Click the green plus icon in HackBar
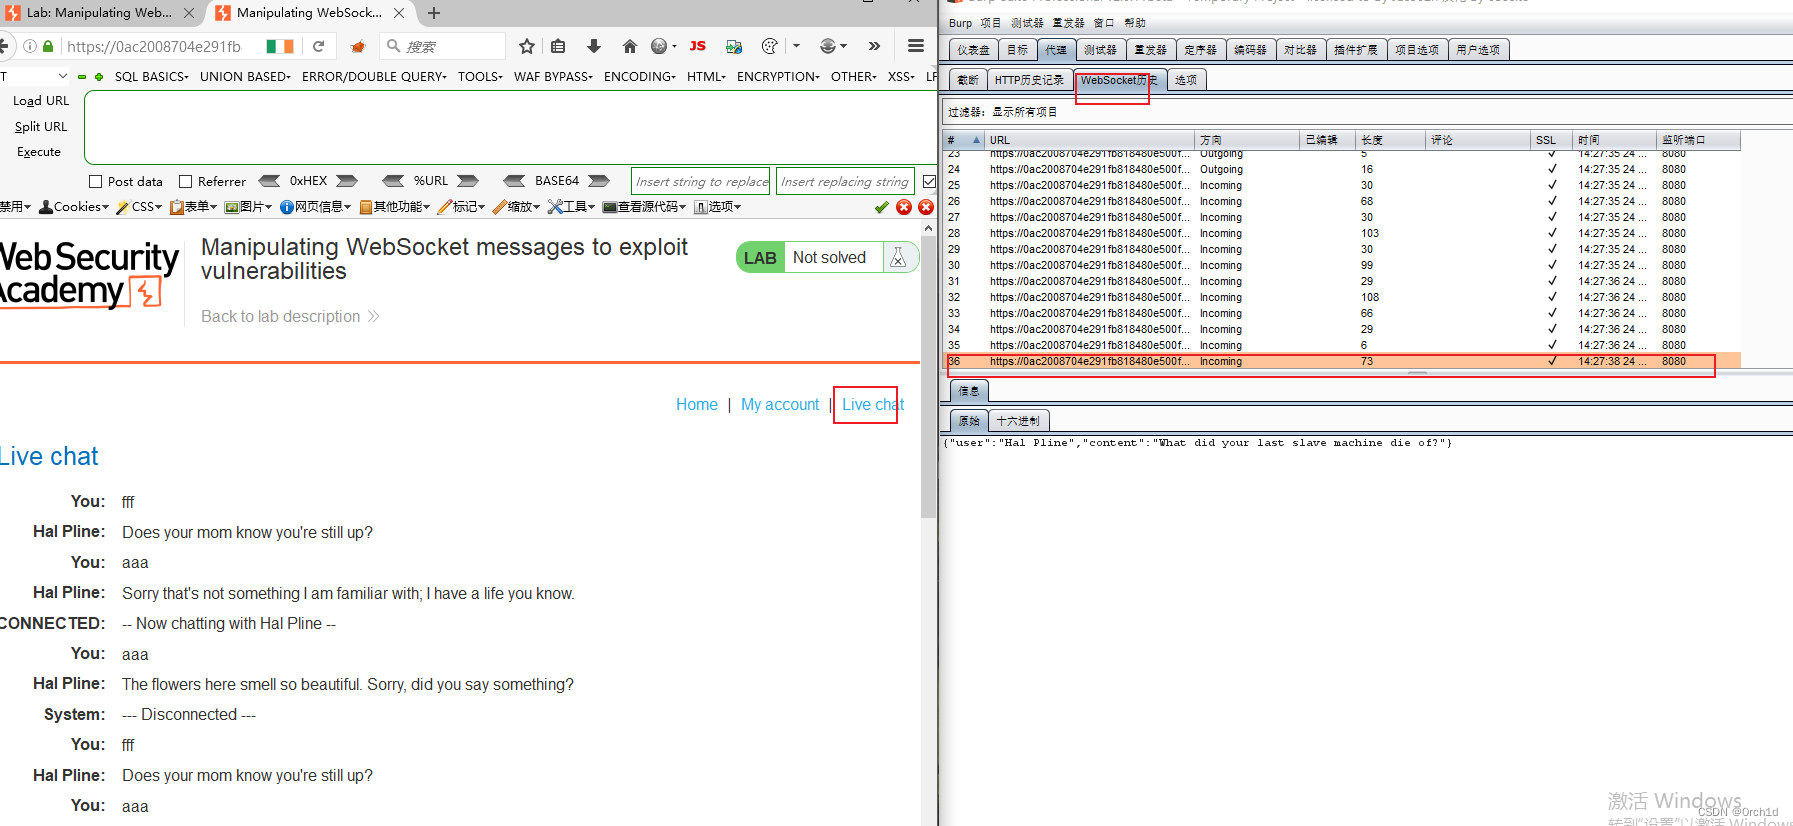The image size is (1793, 826). [98, 76]
